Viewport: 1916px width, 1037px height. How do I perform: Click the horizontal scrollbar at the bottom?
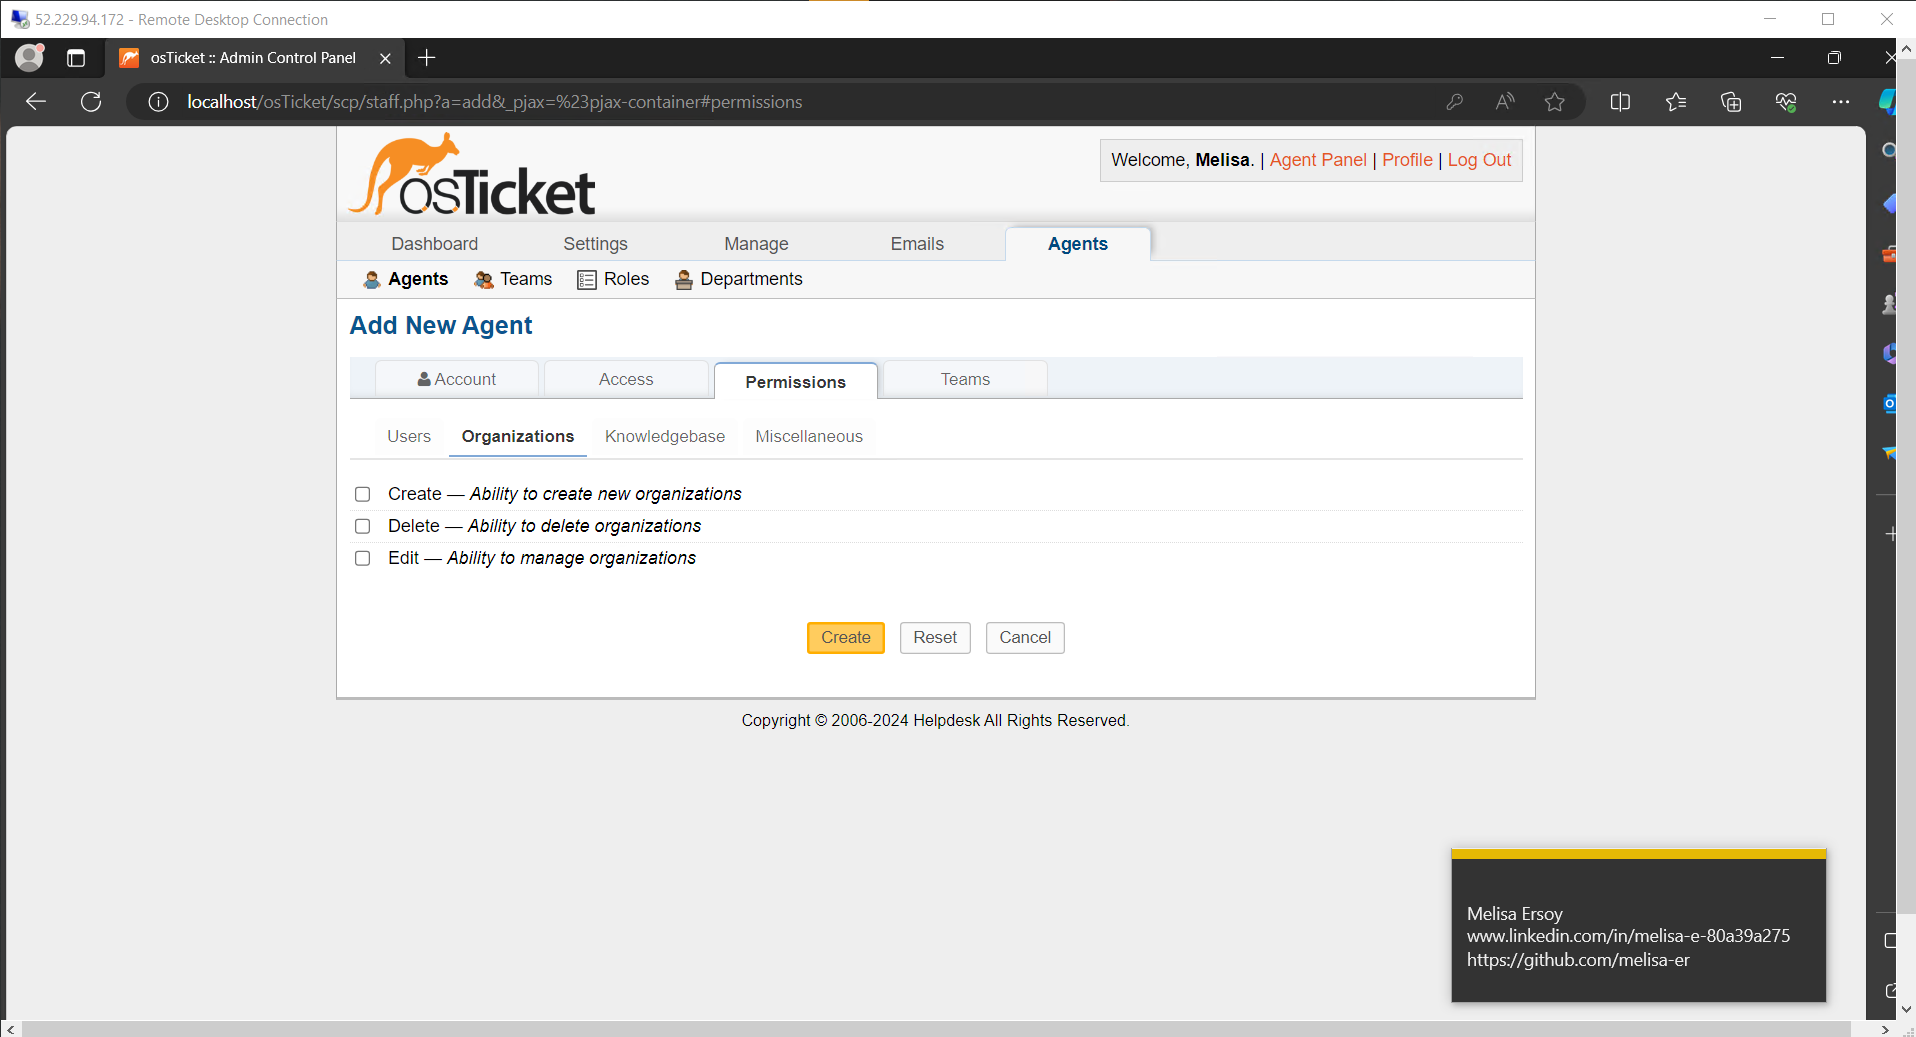(936, 1029)
